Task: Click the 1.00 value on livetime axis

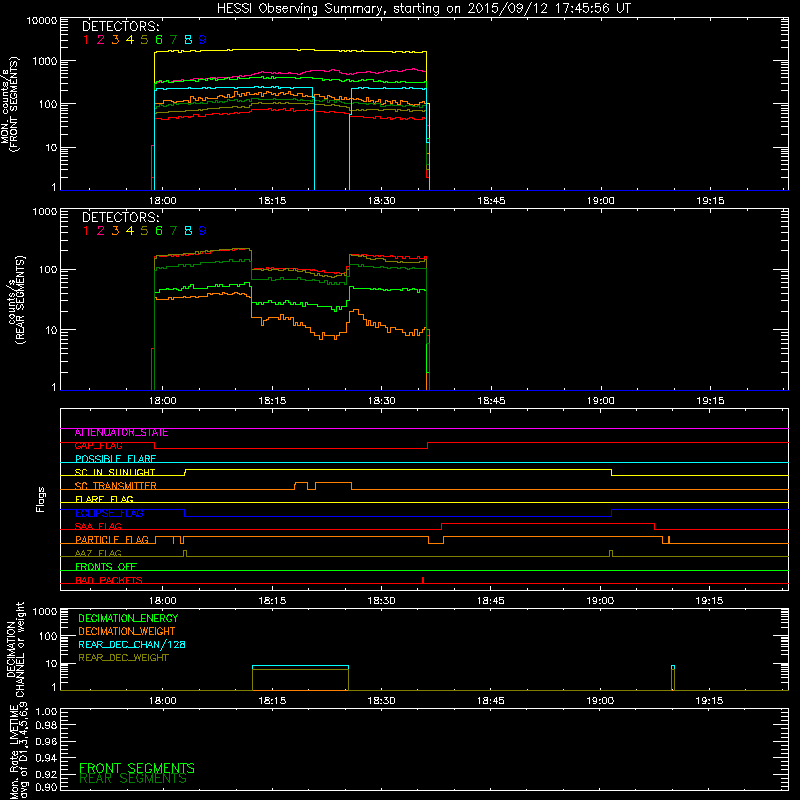Action: pos(46,712)
